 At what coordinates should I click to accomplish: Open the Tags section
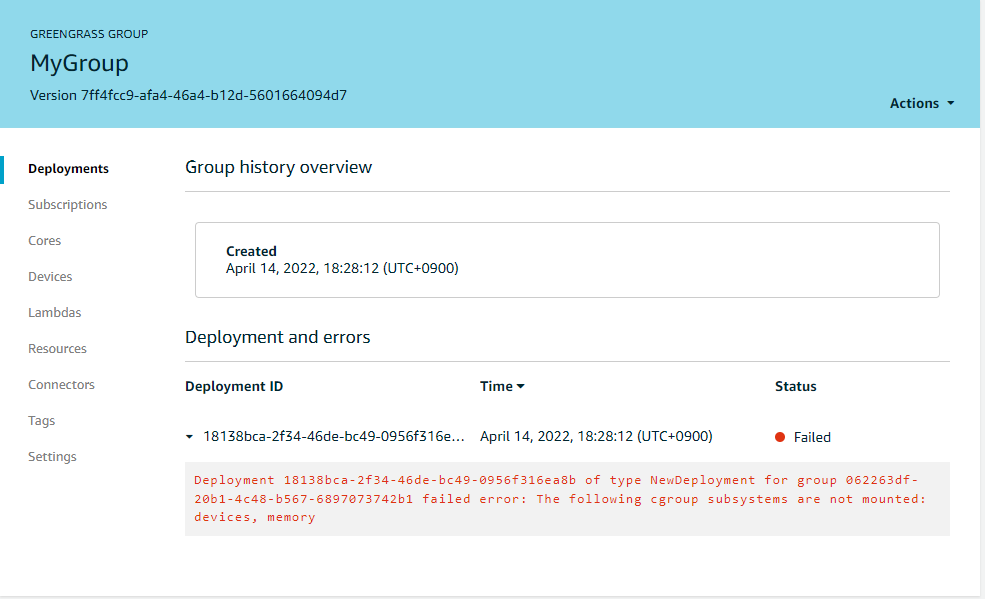[x=41, y=421]
